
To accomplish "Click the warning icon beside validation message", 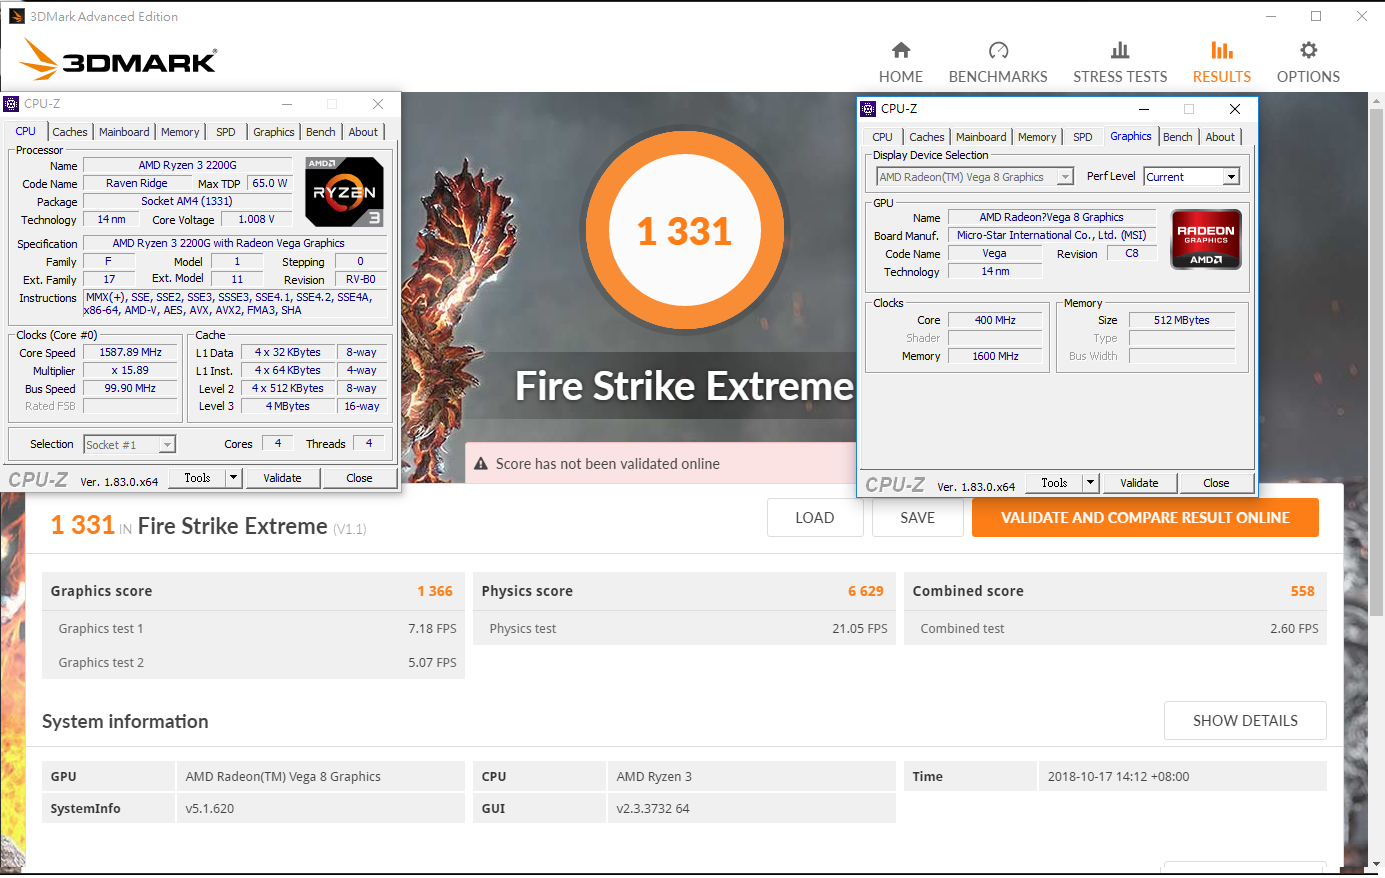I will pyautogui.click(x=481, y=464).
